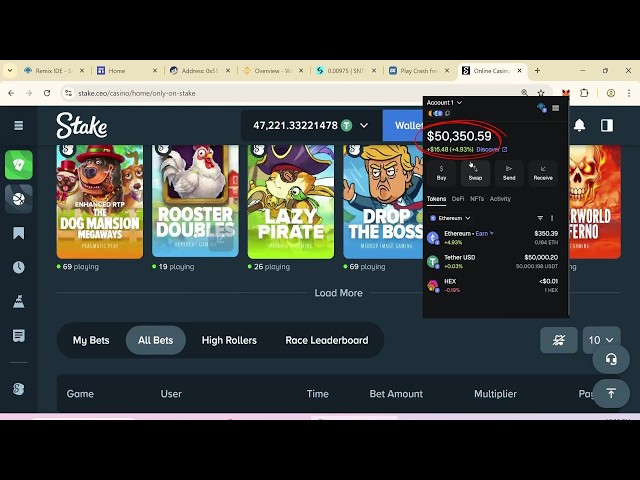Viewport: 640px width, 480px height.
Task: Select the All Bets tab
Action: click(156, 340)
